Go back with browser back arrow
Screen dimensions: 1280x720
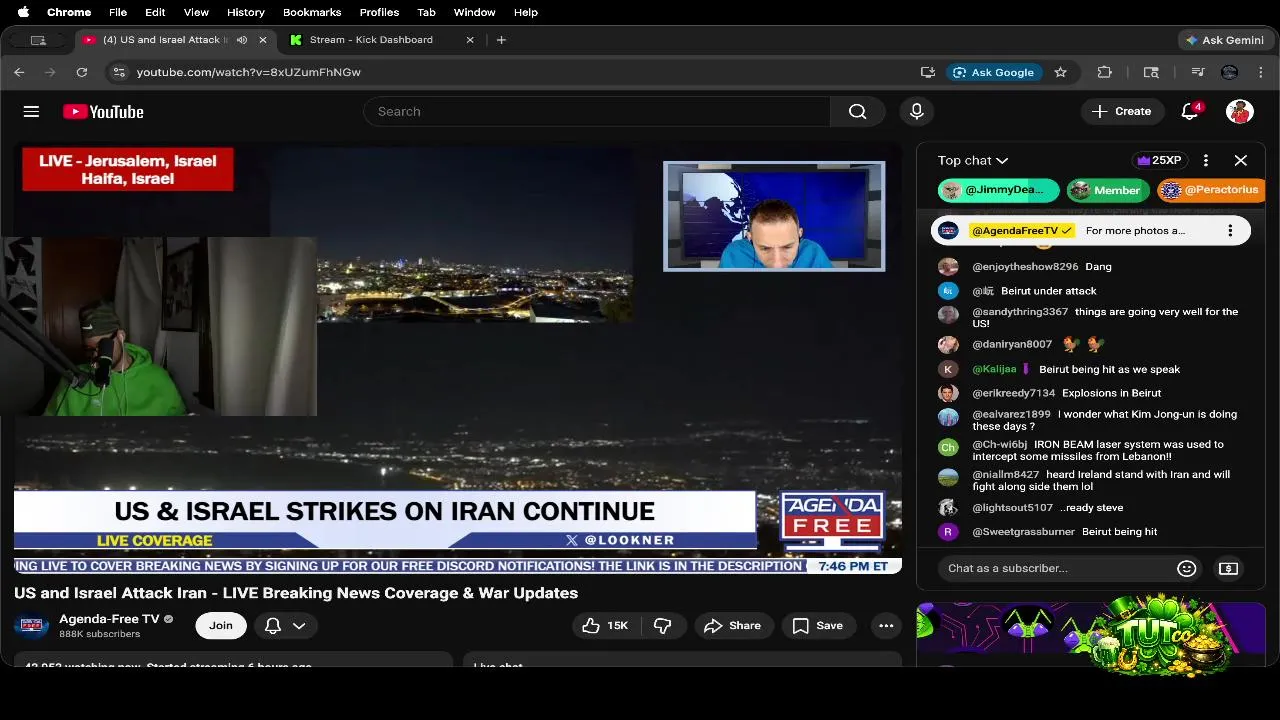click(x=19, y=72)
